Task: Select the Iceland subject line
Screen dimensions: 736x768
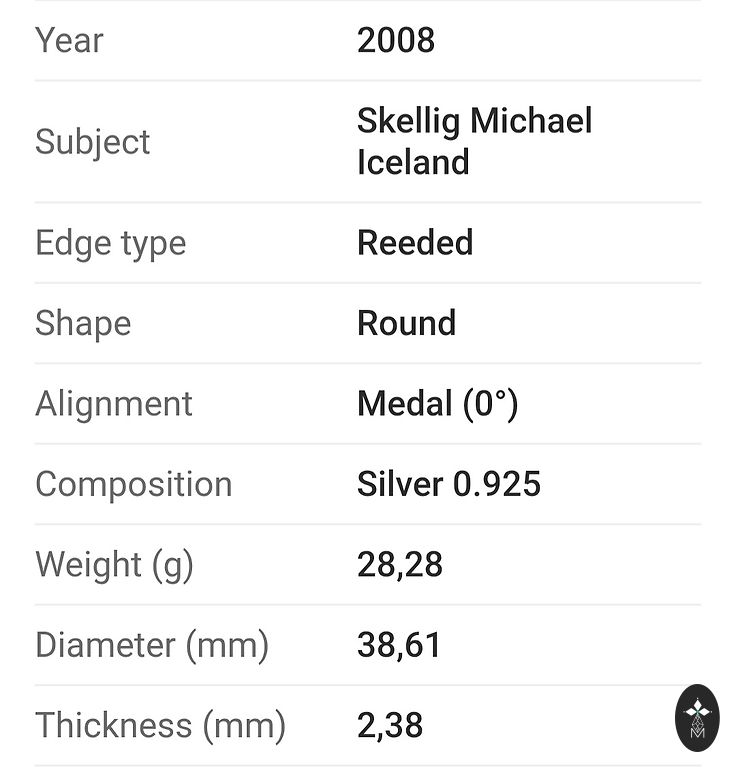Action: pyautogui.click(x=413, y=162)
